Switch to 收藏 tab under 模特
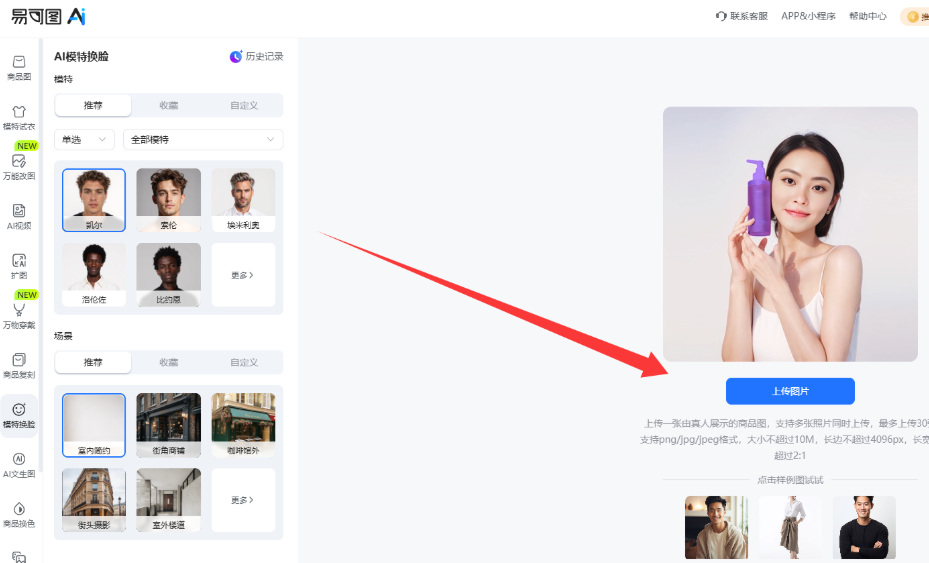Screen dimensions: 929x563 click(x=169, y=106)
